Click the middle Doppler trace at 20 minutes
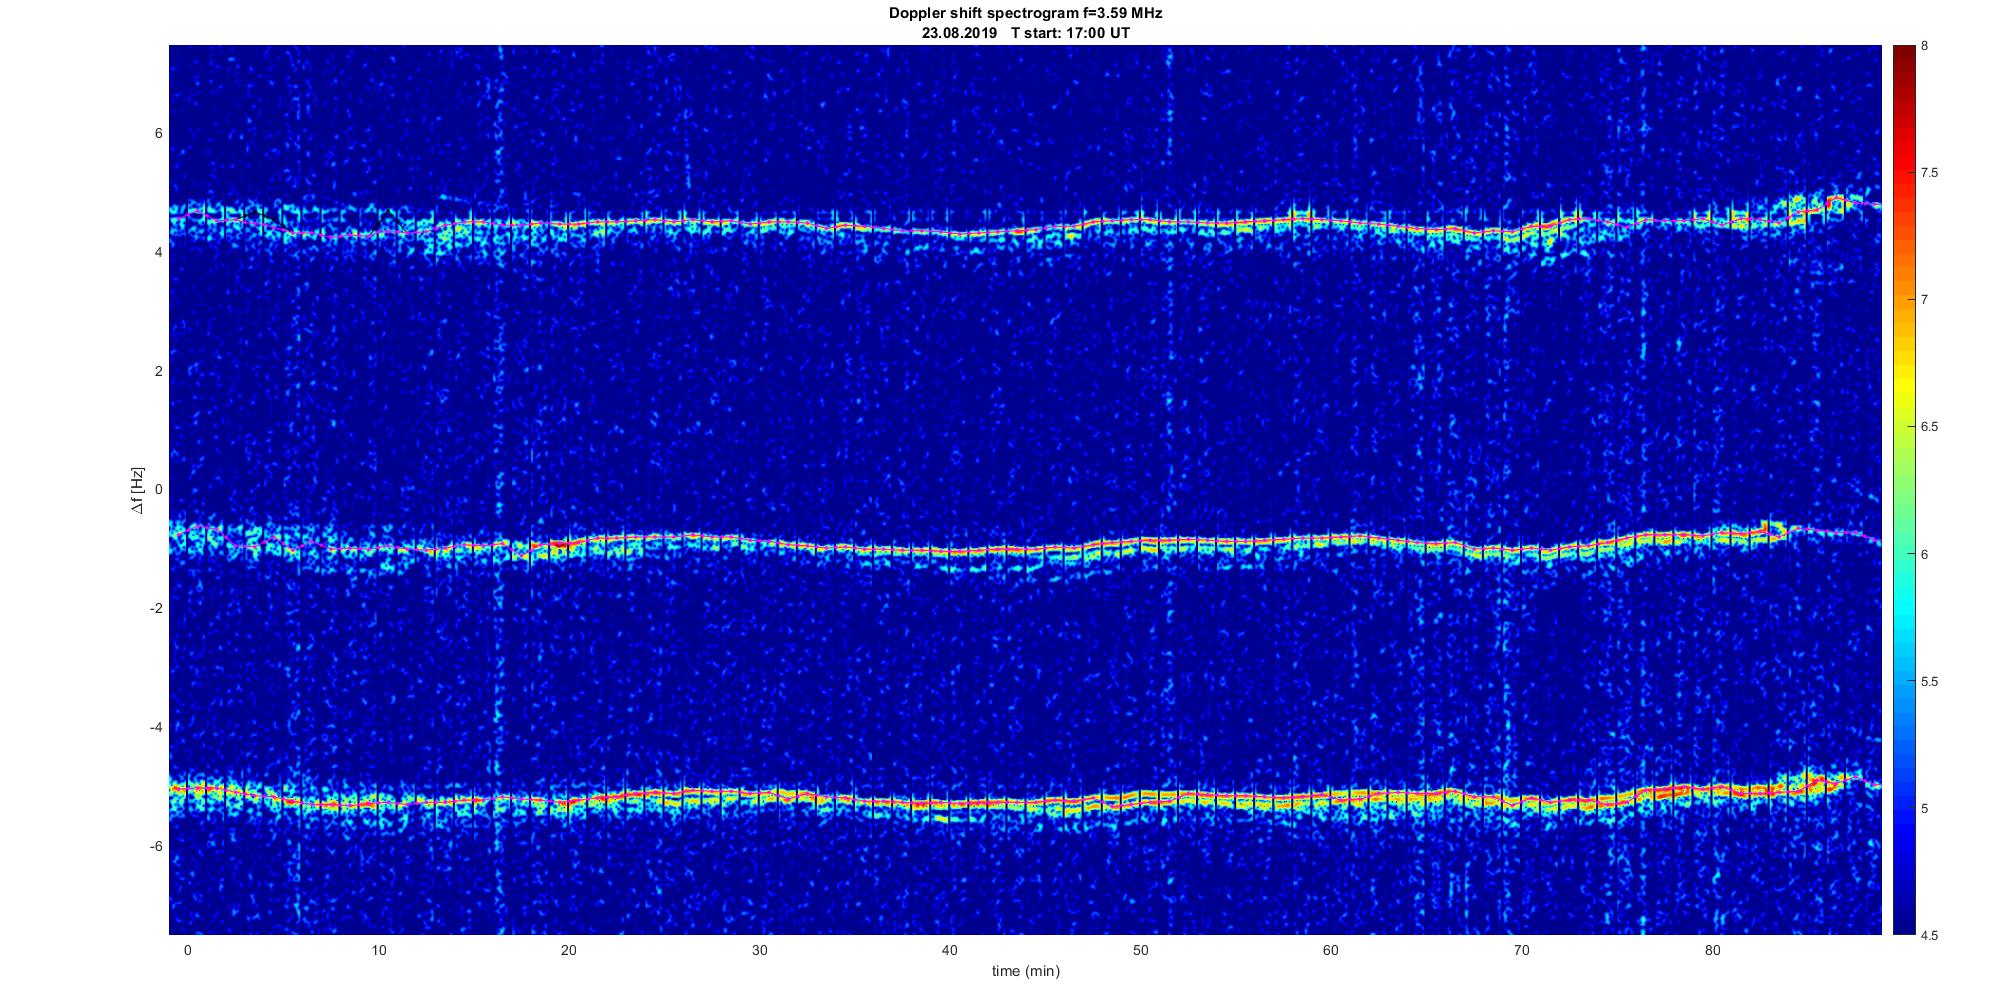Screen dimensions: 2000x1003 (569, 544)
